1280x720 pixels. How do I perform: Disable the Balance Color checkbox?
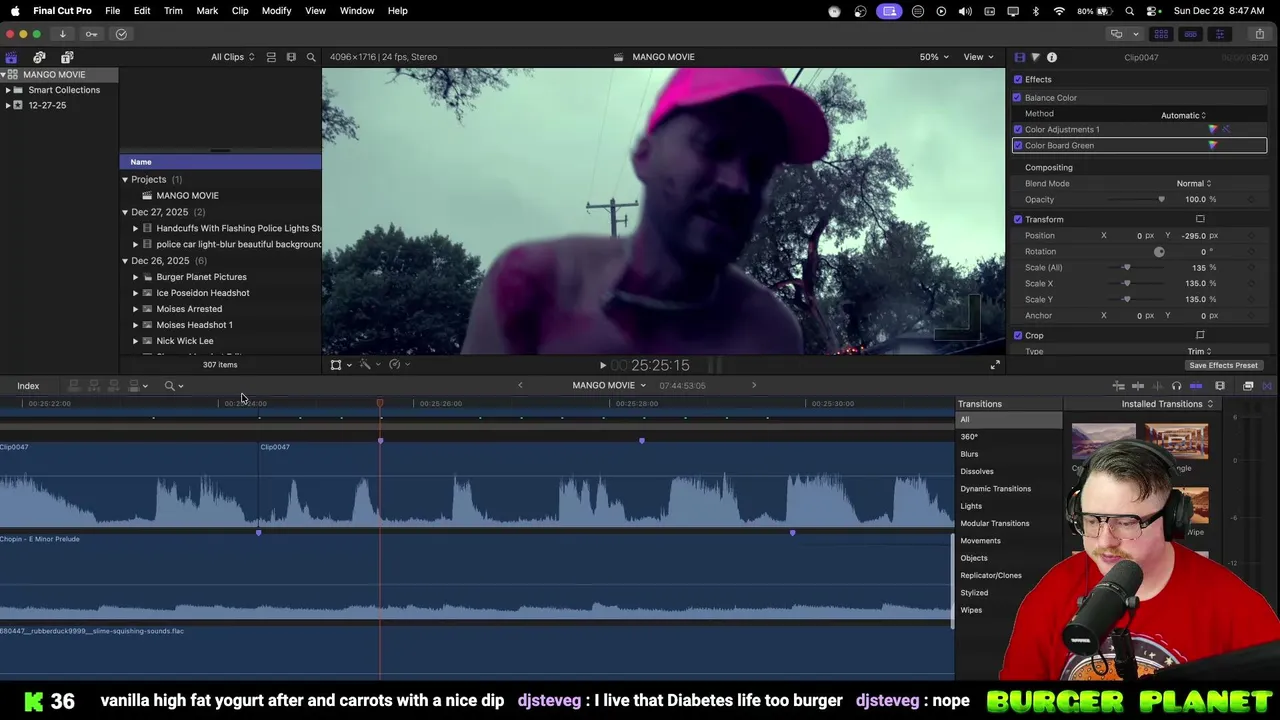click(x=1017, y=97)
